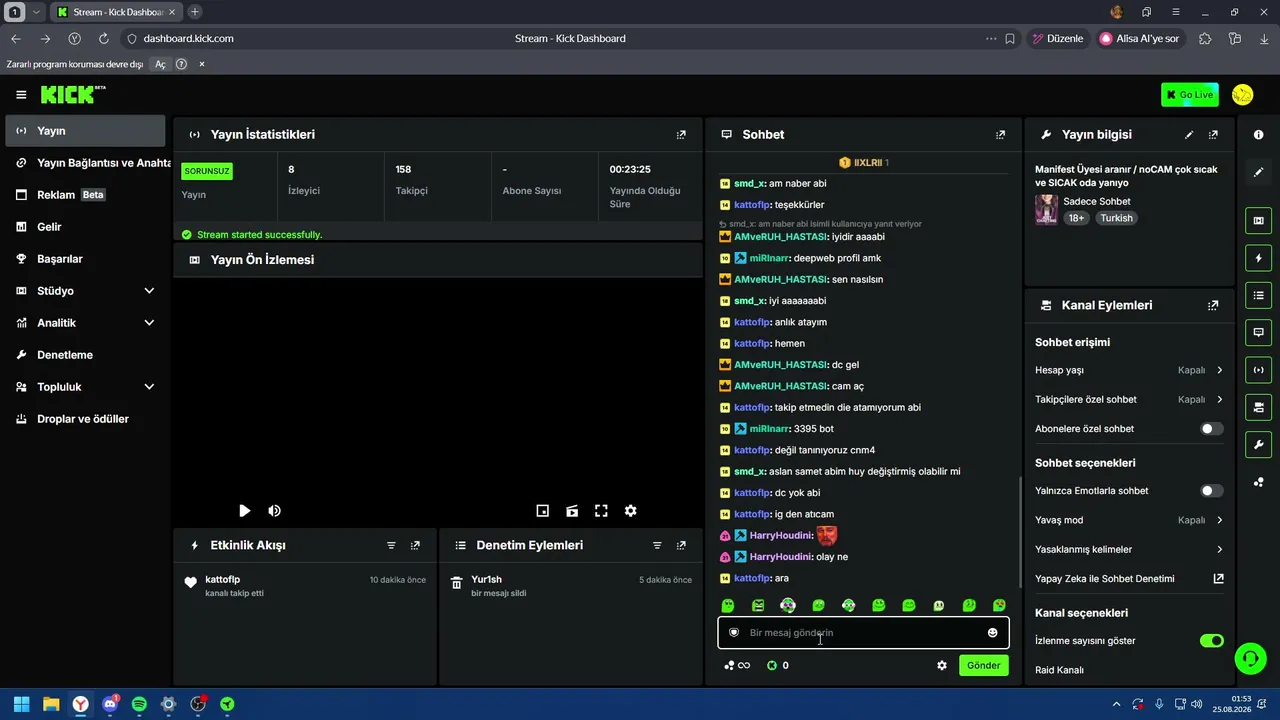The image size is (1280, 720).
Task: Pop out the Sohbet chat panel
Action: pyautogui.click(x=1000, y=134)
